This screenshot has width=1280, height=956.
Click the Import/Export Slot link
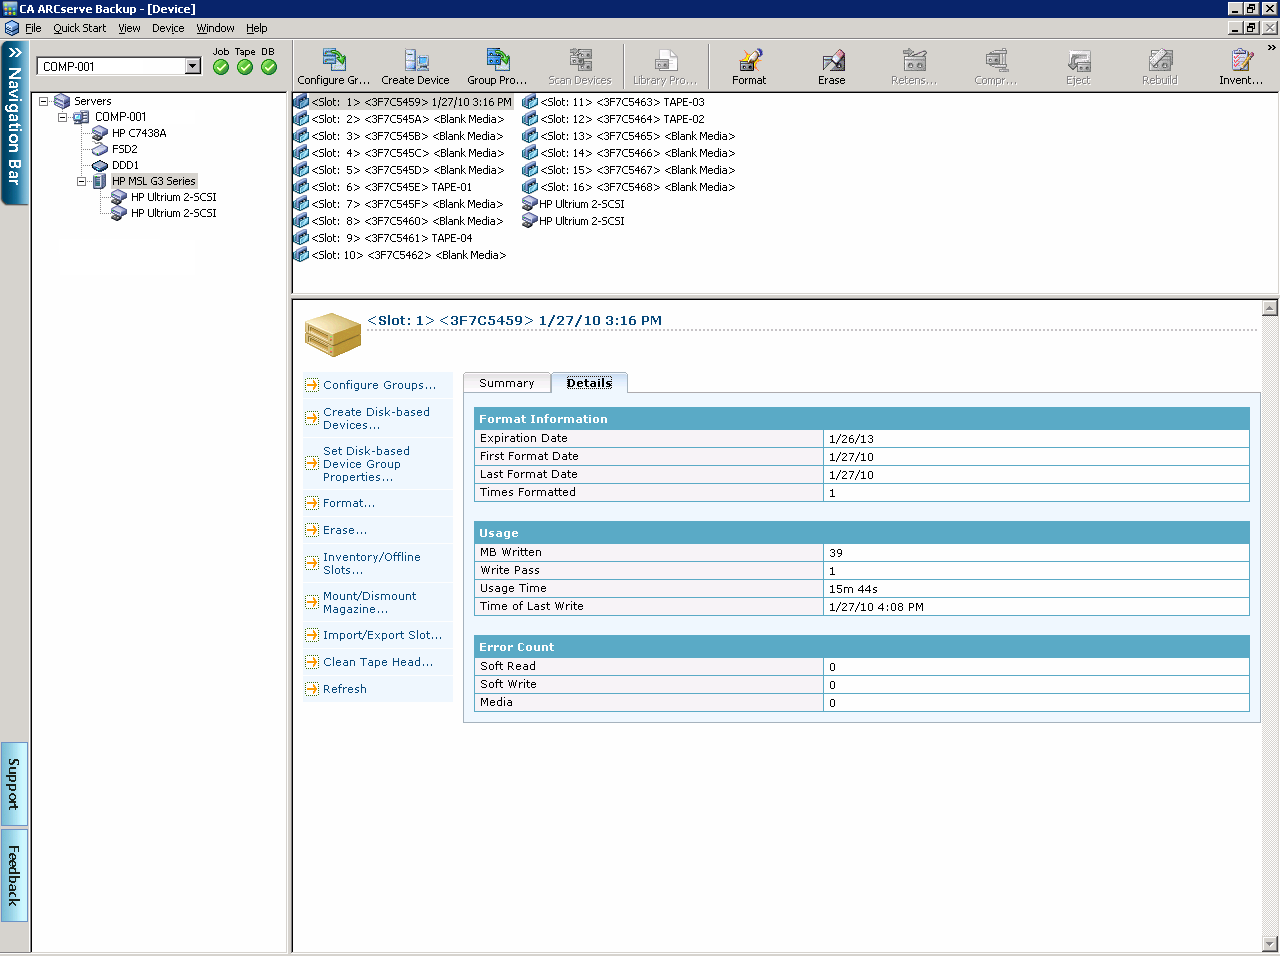click(x=381, y=635)
